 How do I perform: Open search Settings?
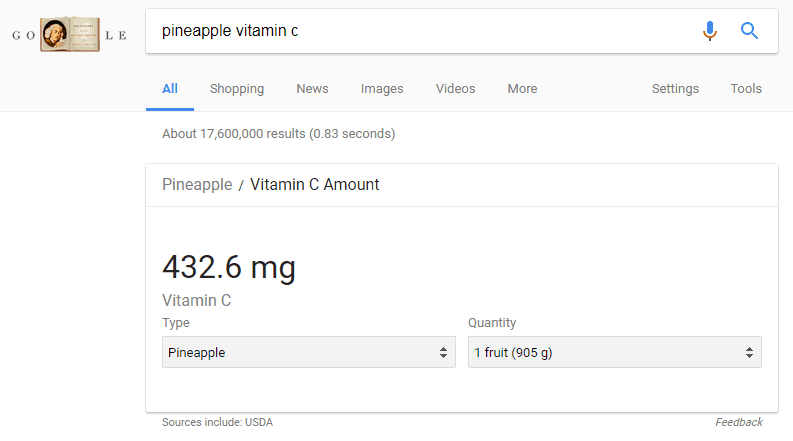[x=675, y=89]
